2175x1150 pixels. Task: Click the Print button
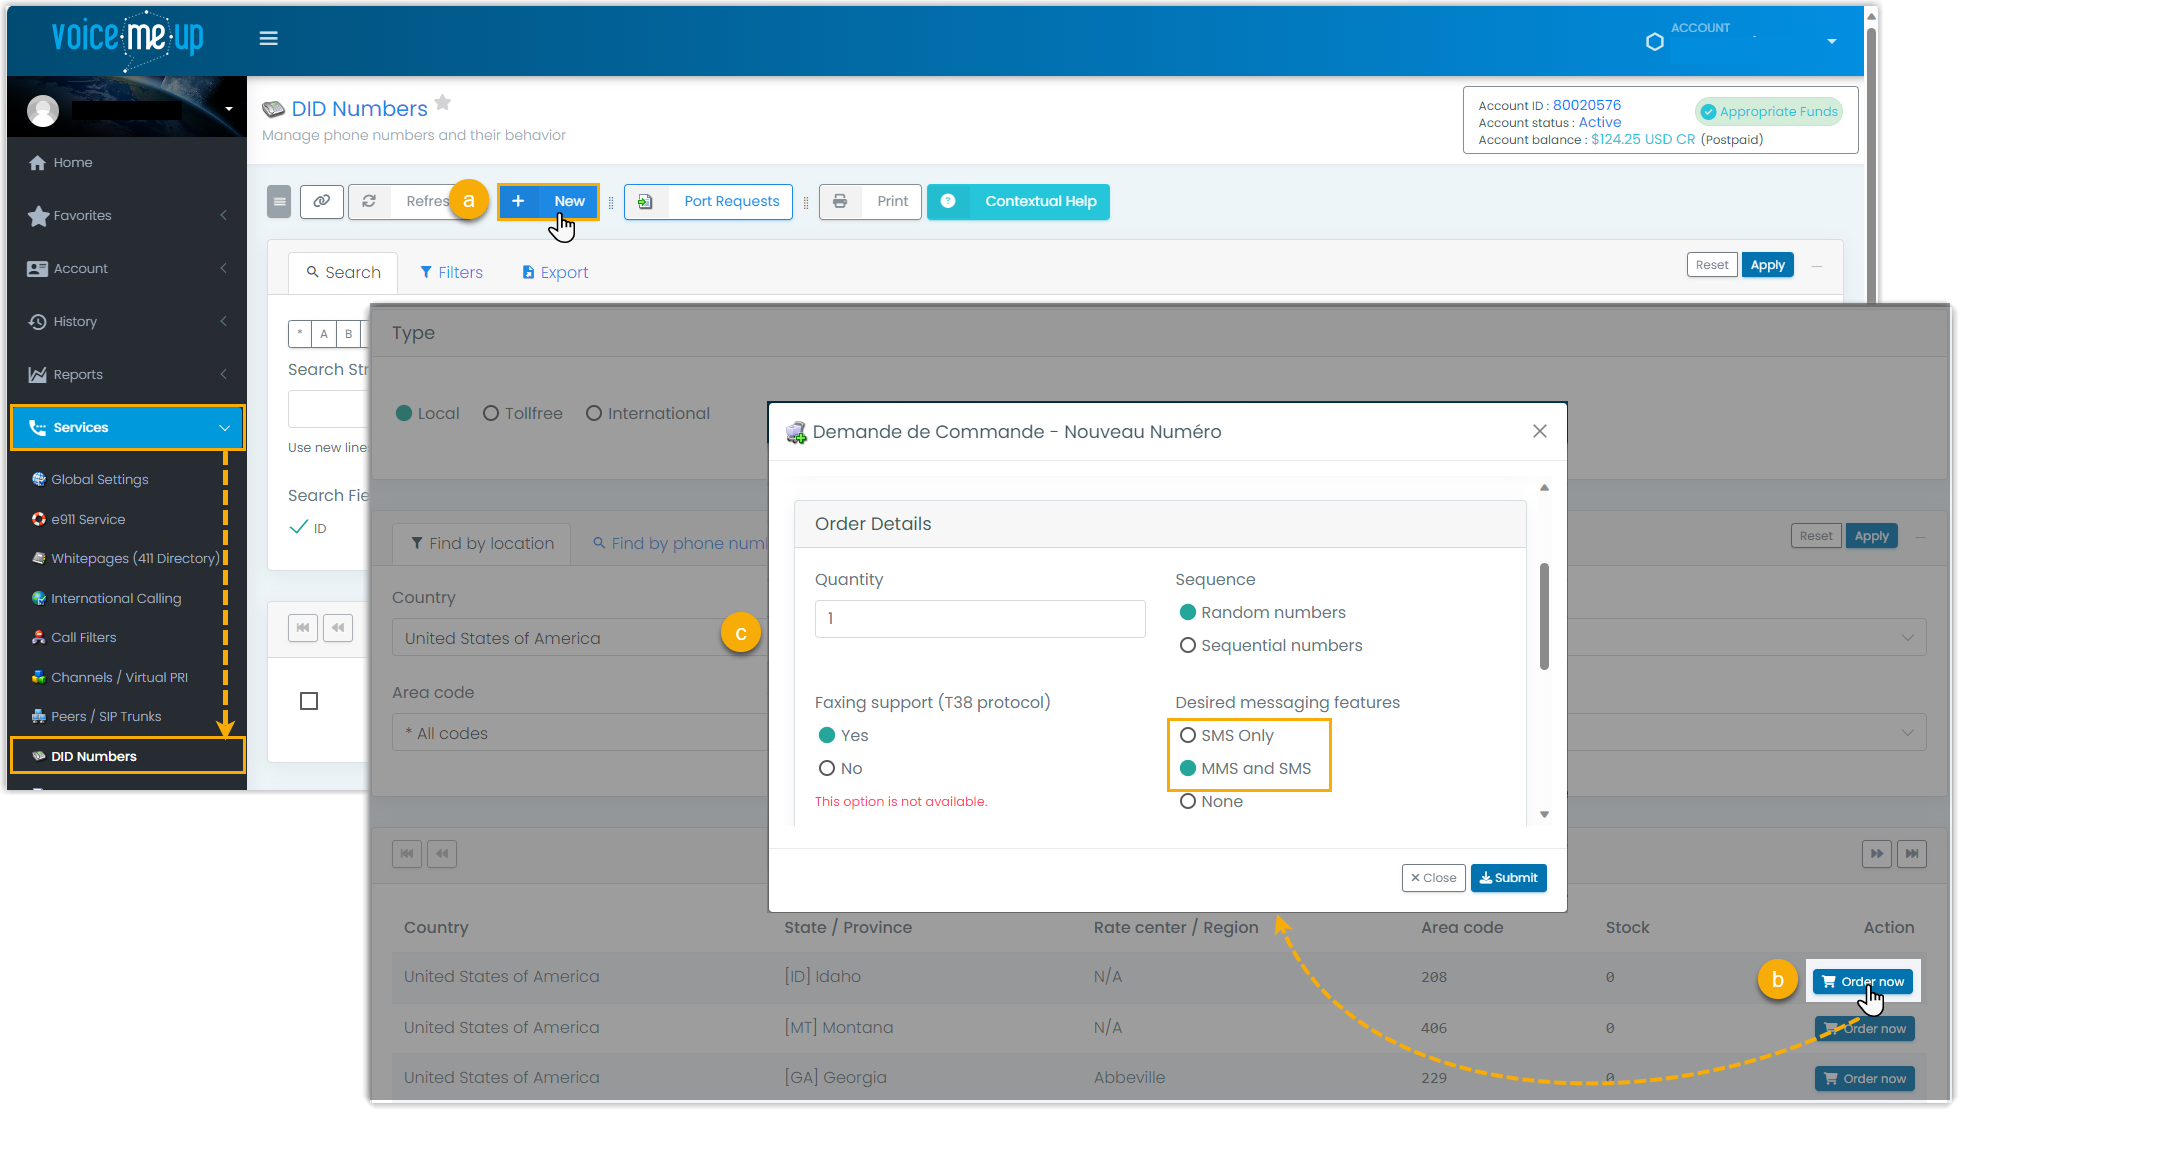(870, 201)
